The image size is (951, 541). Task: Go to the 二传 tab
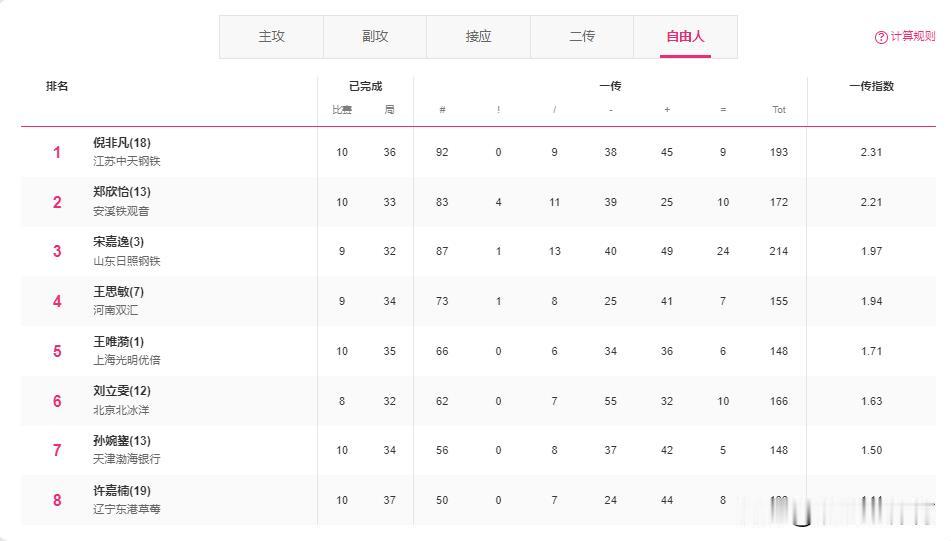(582, 37)
